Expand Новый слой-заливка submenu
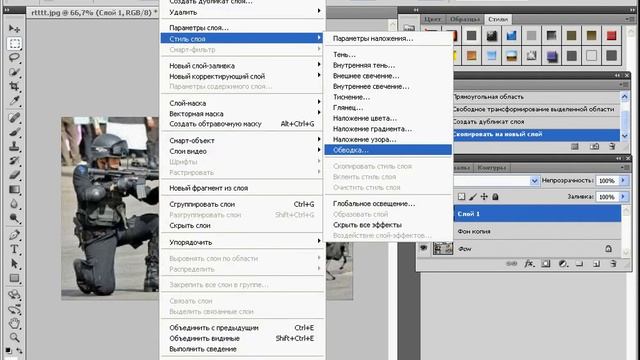This screenshot has height=360, width=640. pos(242,65)
